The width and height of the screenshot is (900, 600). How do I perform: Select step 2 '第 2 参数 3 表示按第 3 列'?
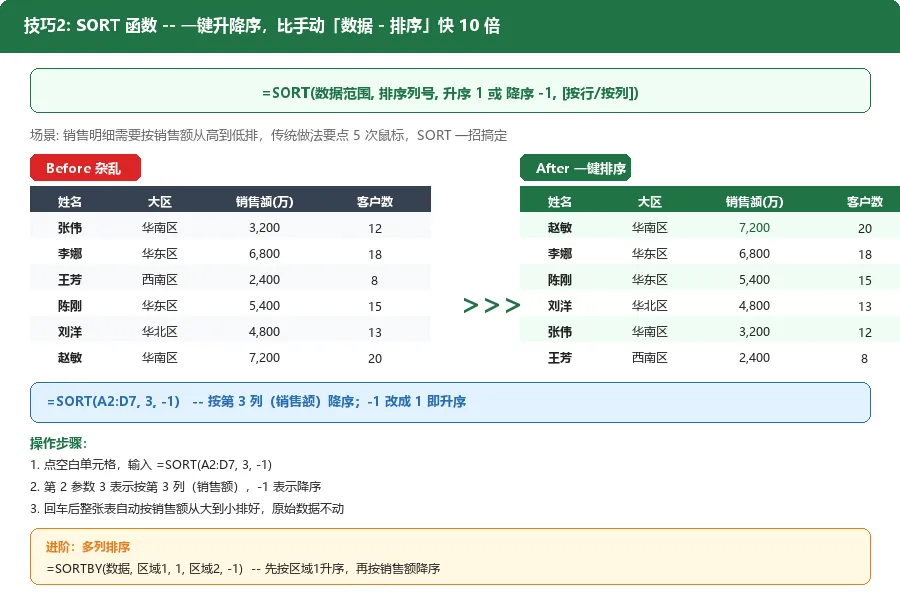coord(176,487)
